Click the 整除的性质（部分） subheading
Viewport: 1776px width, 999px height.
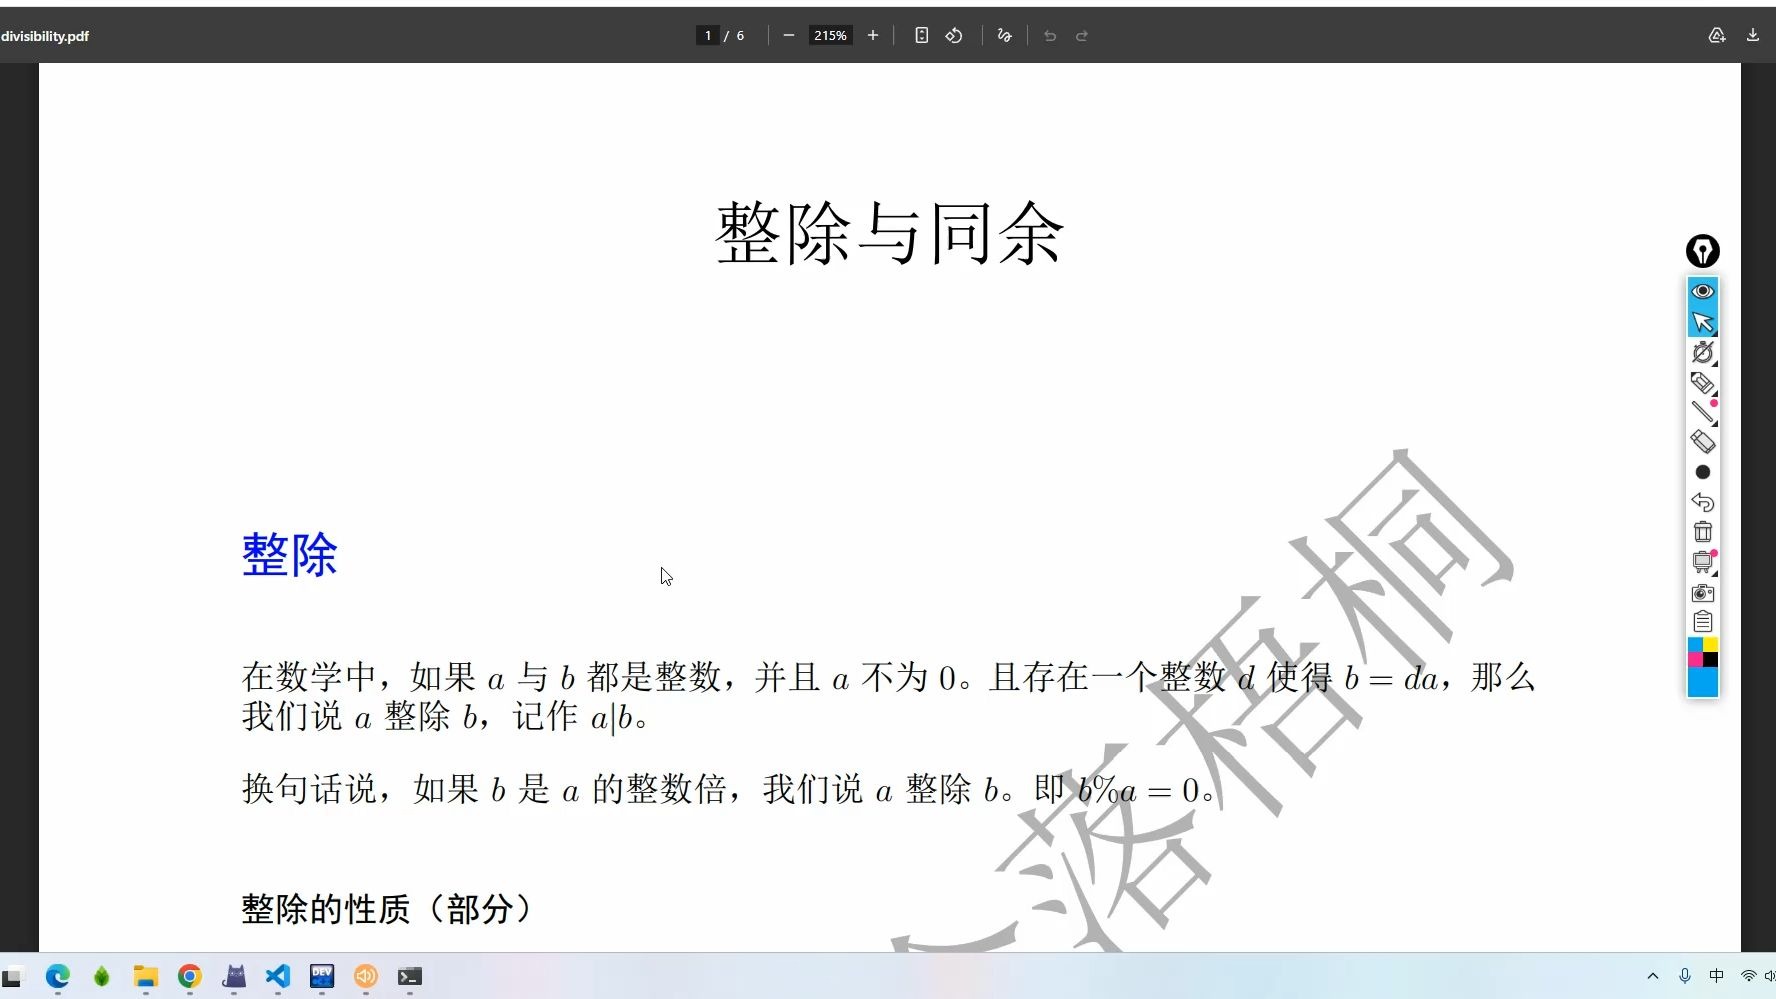(x=386, y=909)
